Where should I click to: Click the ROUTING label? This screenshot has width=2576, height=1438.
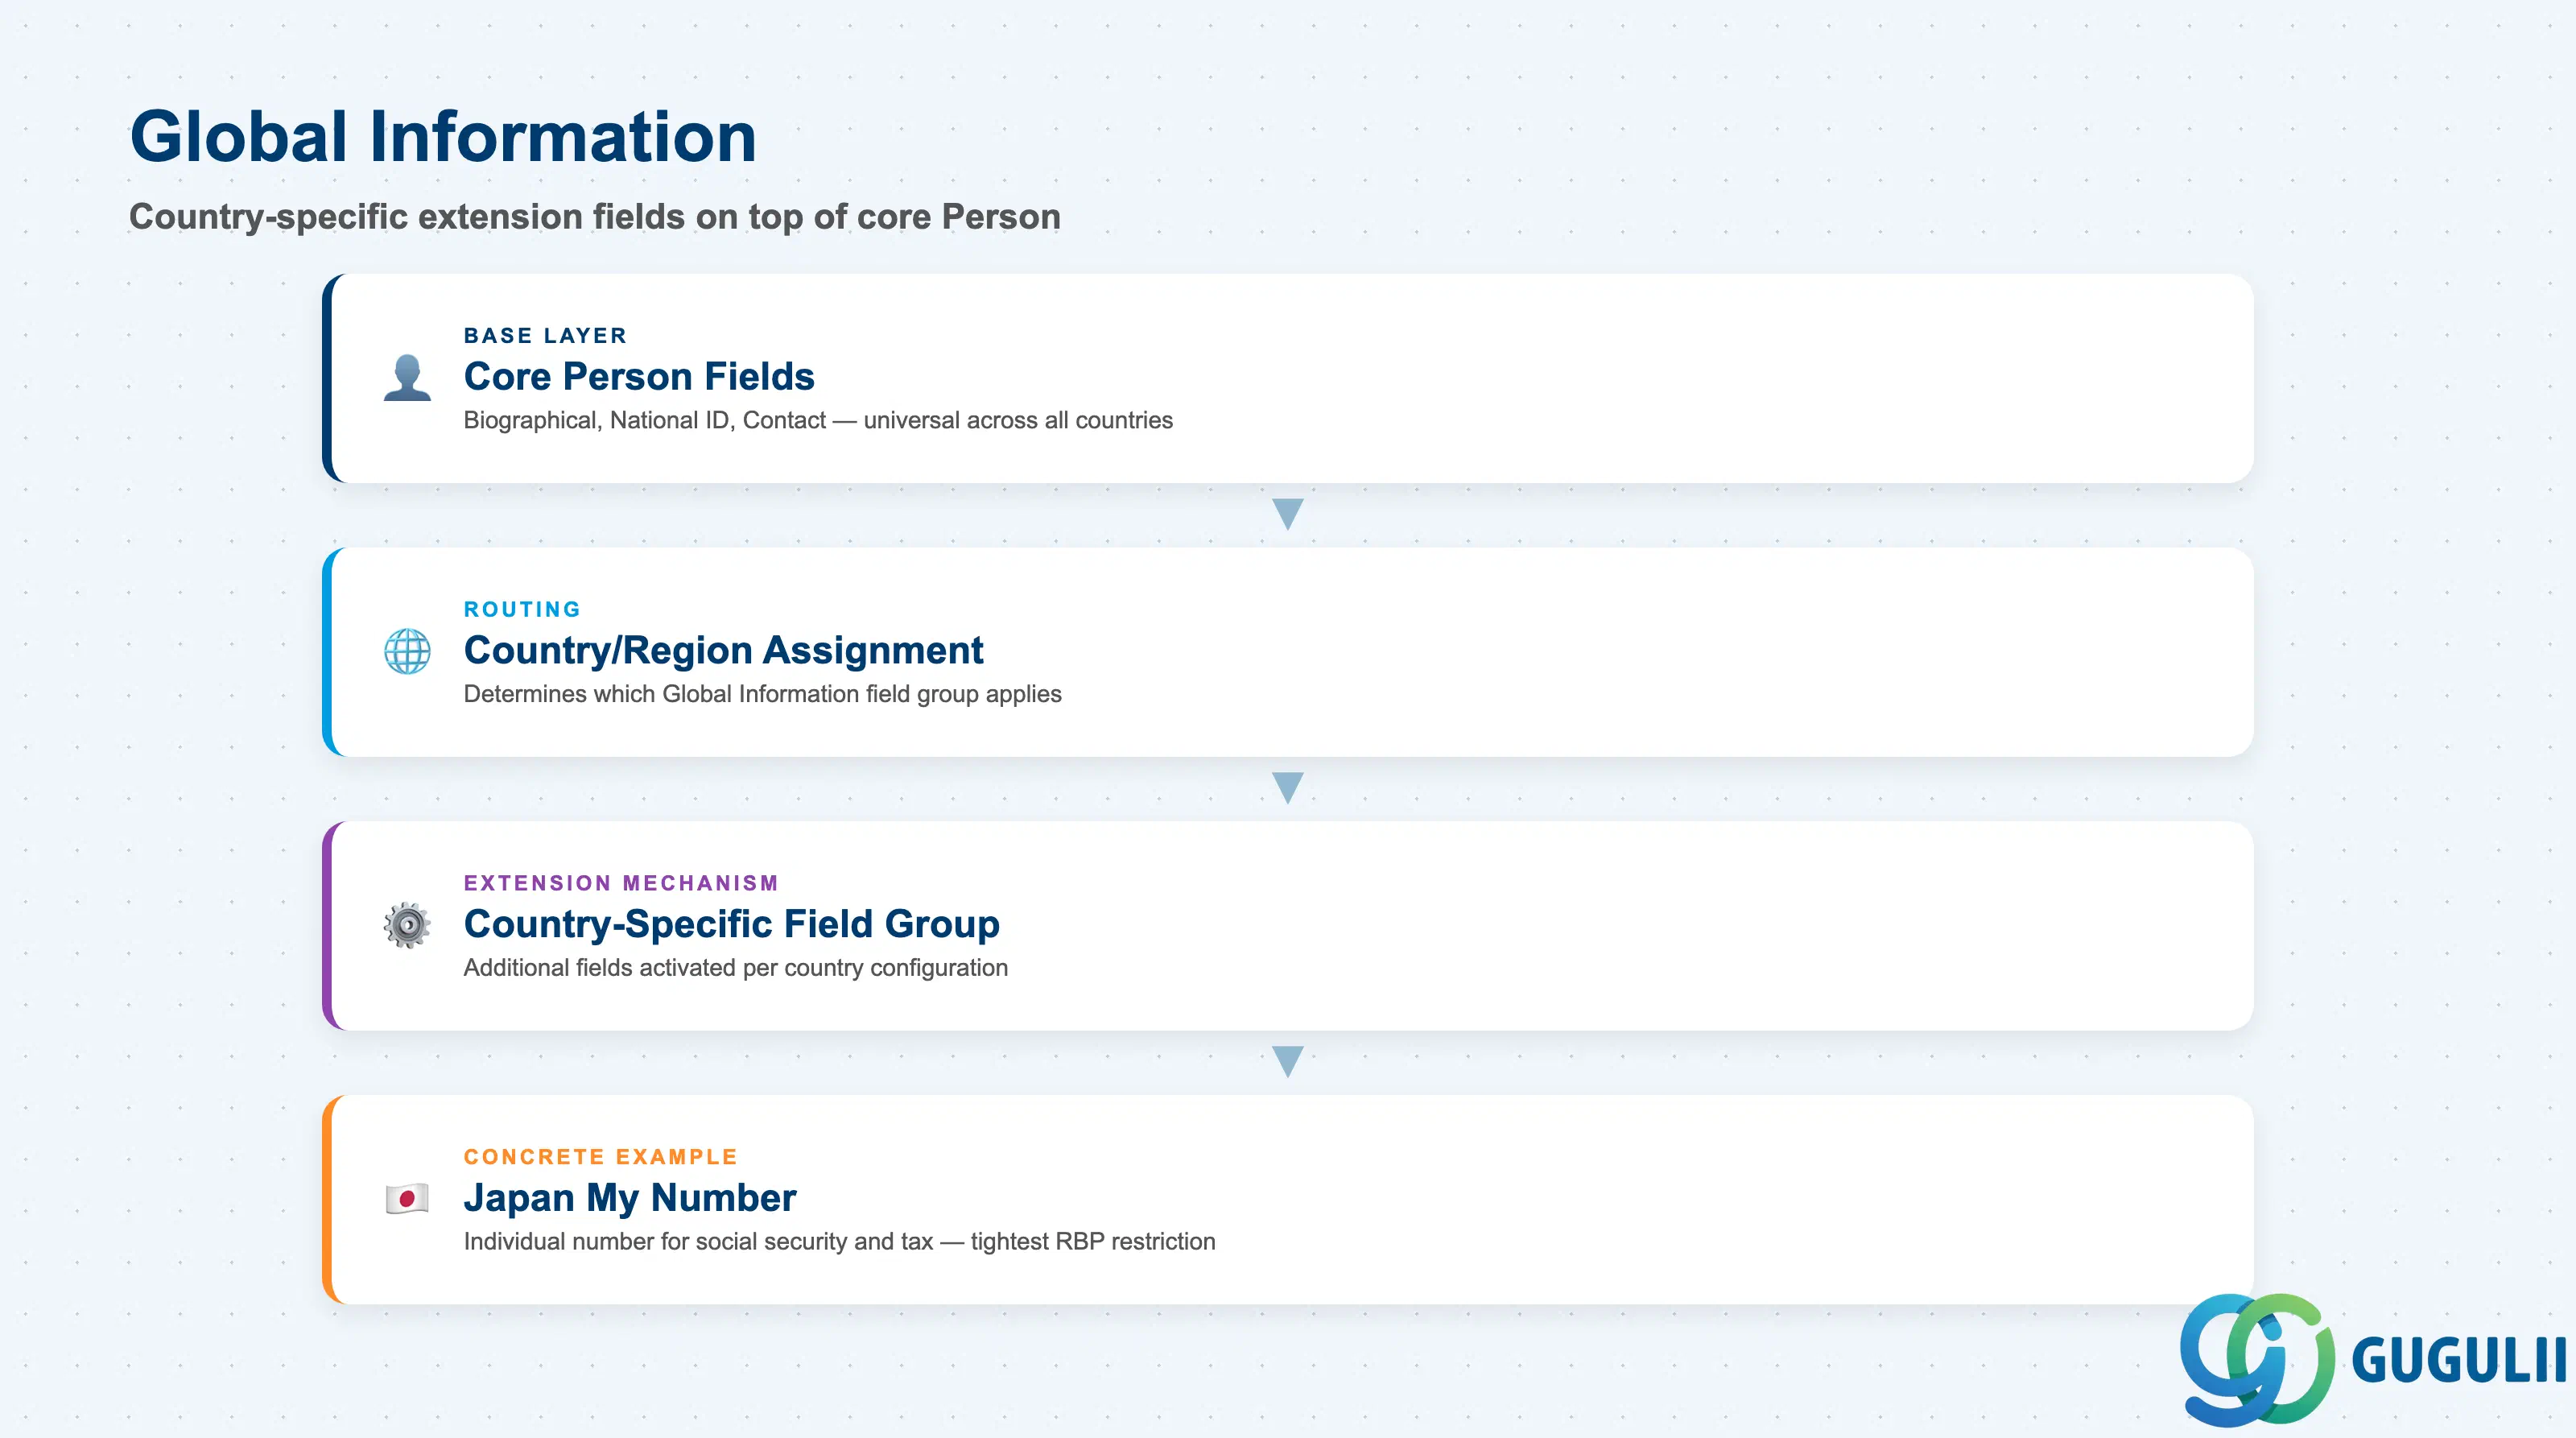pos(522,610)
